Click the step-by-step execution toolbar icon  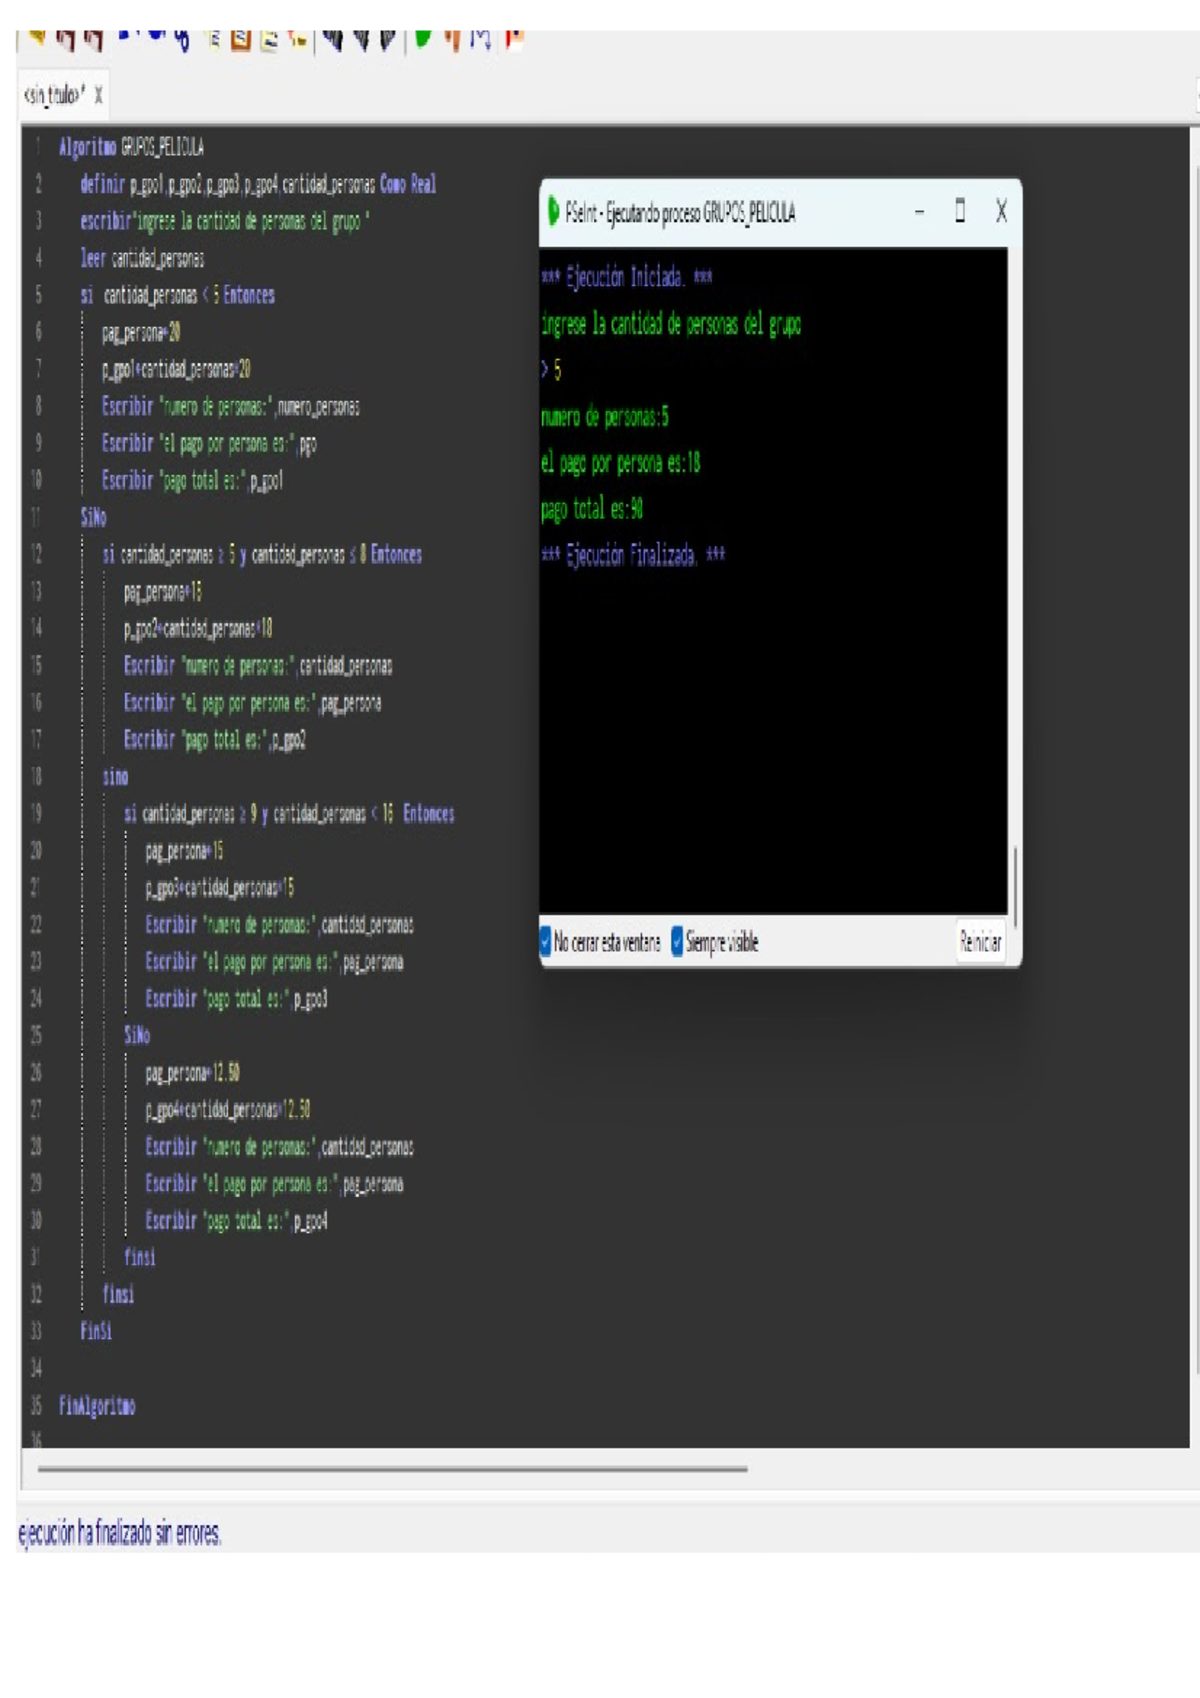pos(453,38)
